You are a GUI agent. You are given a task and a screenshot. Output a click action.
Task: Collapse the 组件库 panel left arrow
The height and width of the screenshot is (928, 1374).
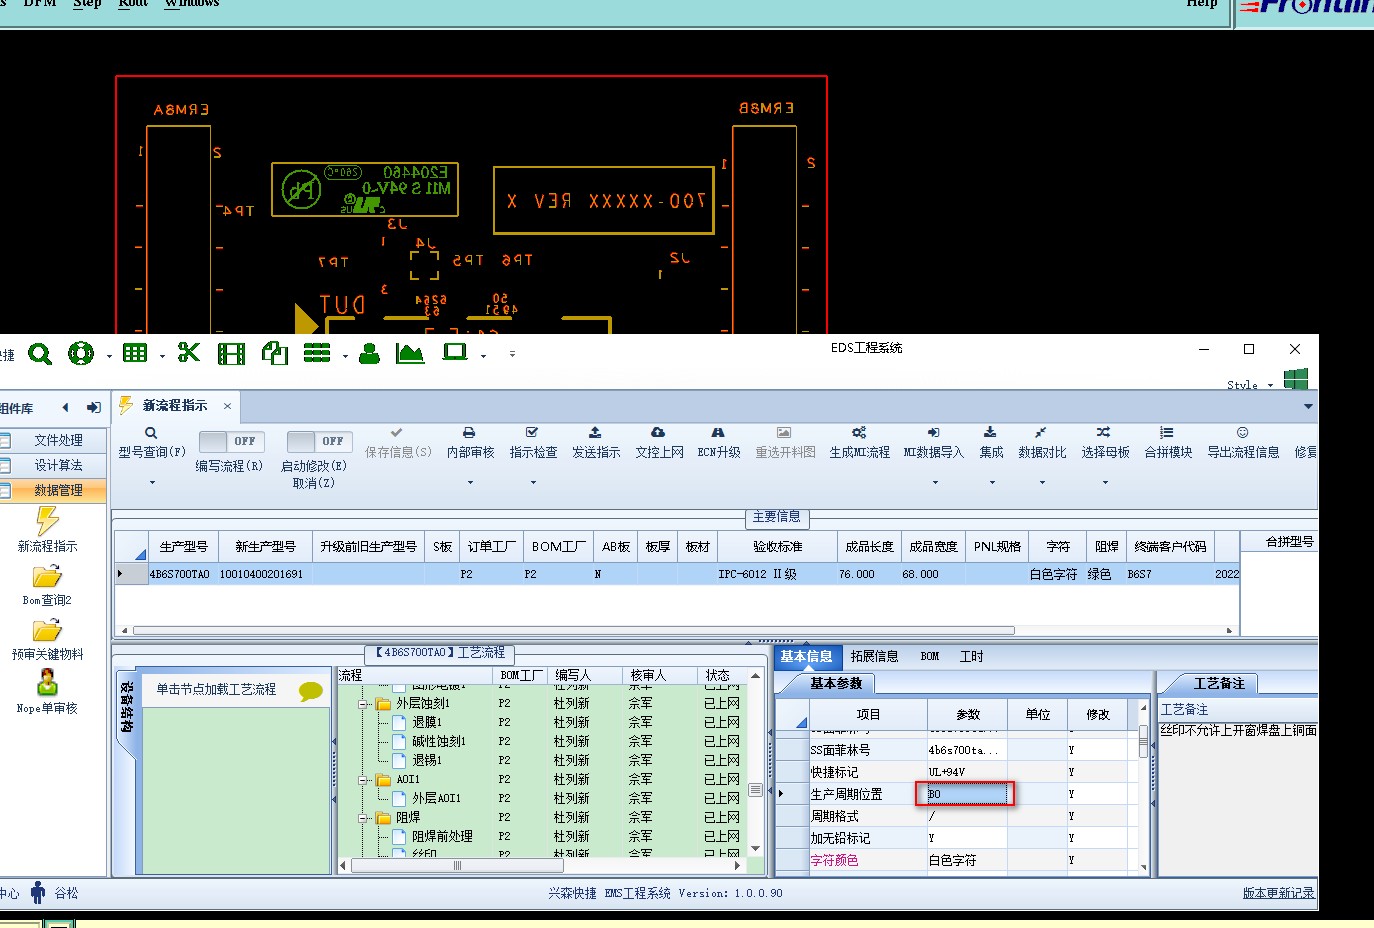point(66,407)
